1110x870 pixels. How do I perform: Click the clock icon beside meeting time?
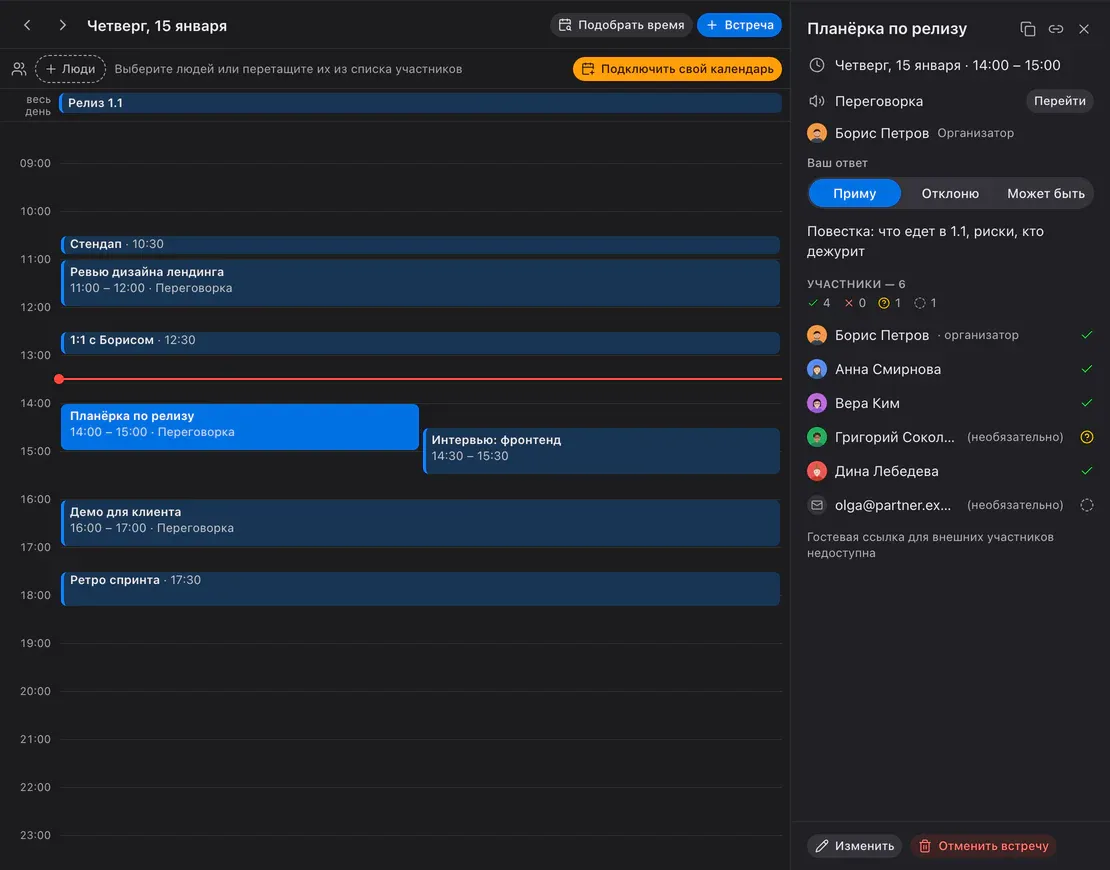pos(817,65)
